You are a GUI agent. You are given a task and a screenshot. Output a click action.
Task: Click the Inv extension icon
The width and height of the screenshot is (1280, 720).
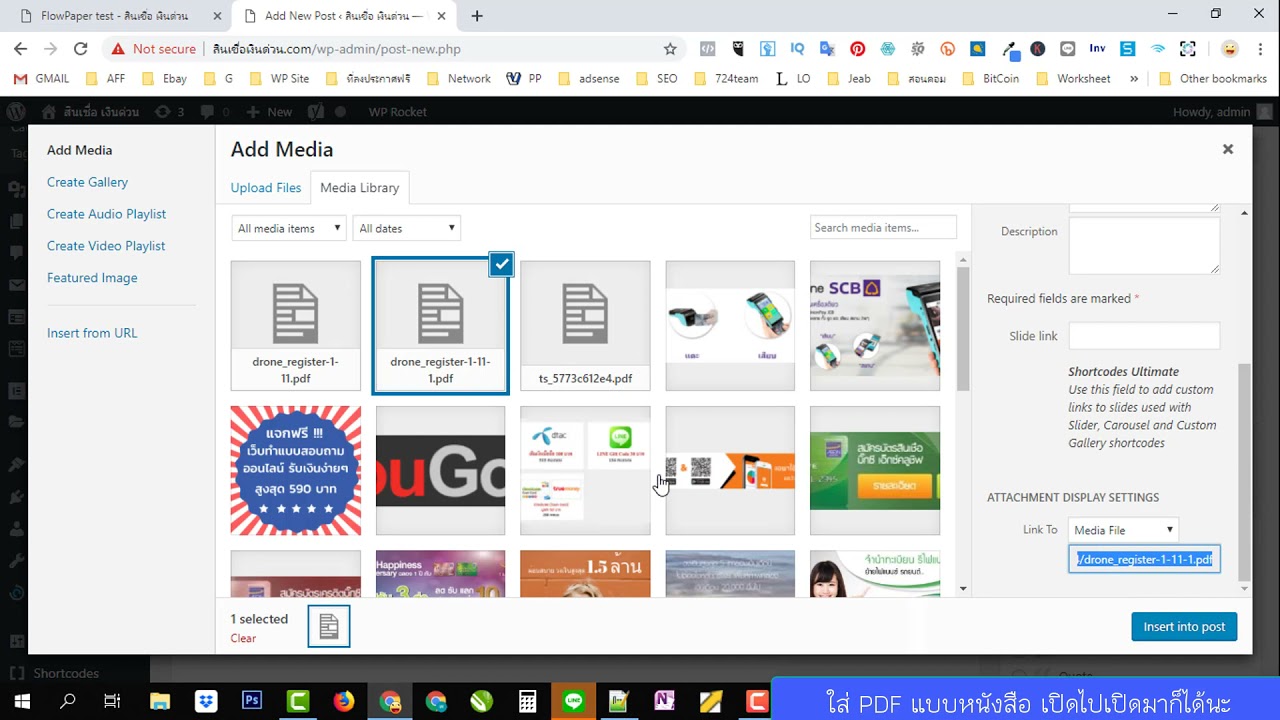(x=1097, y=48)
